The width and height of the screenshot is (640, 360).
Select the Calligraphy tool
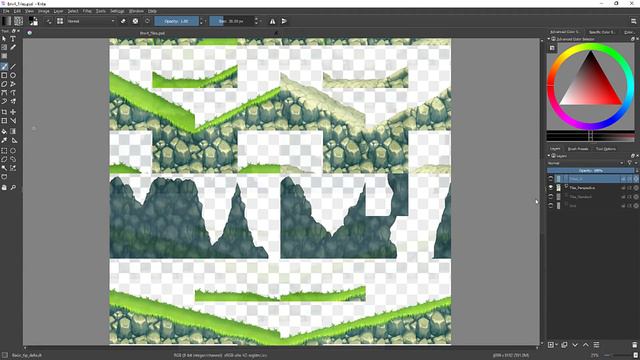(13, 47)
